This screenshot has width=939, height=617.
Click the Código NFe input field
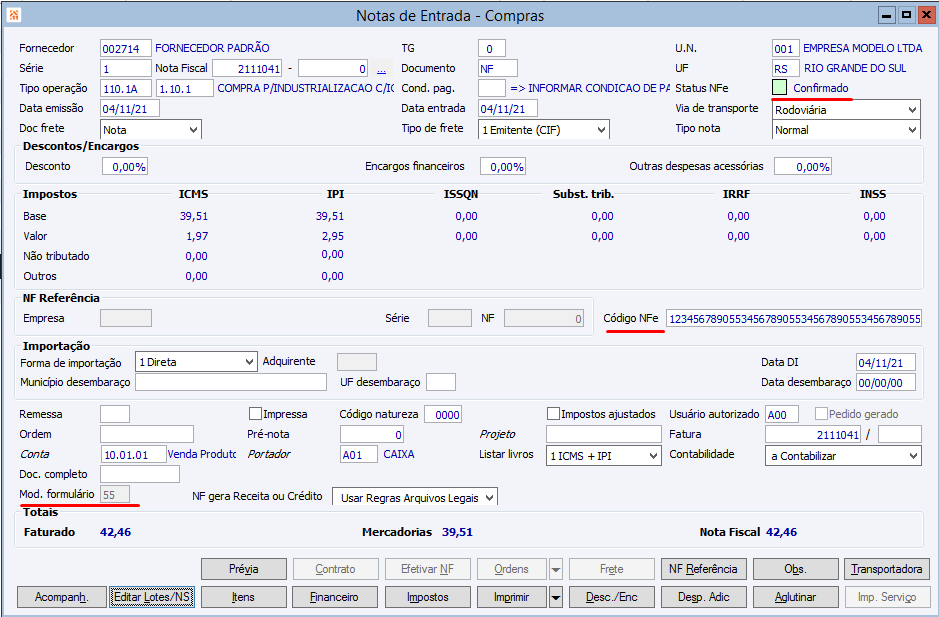(794, 319)
